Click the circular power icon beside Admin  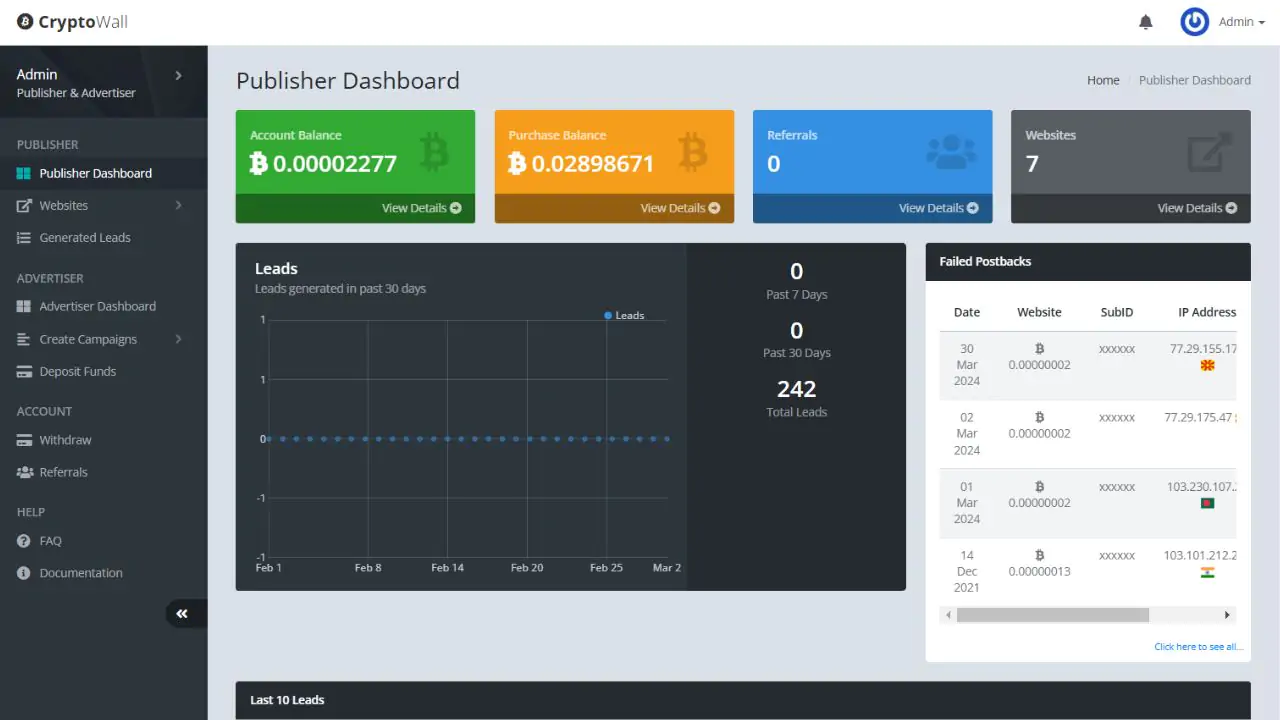[1194, 21]
